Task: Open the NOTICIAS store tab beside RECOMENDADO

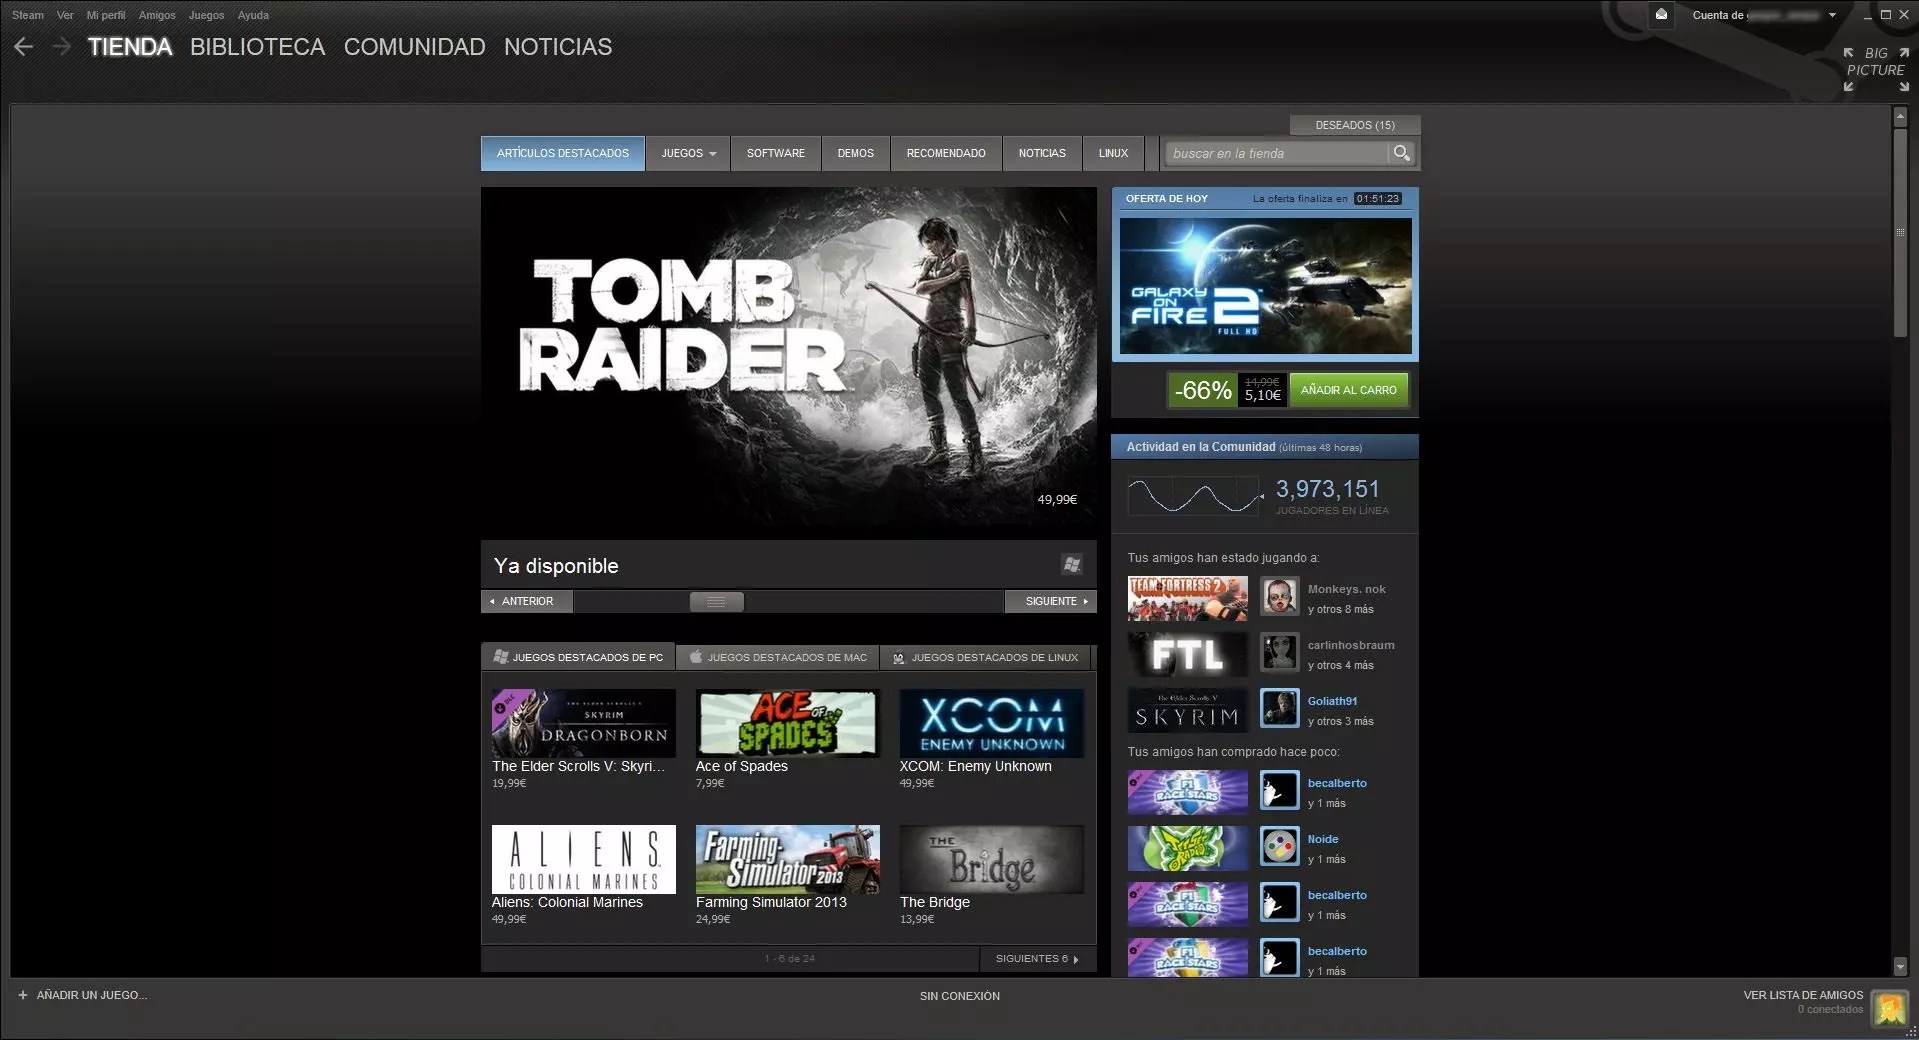Action: tap(1042, 153)
